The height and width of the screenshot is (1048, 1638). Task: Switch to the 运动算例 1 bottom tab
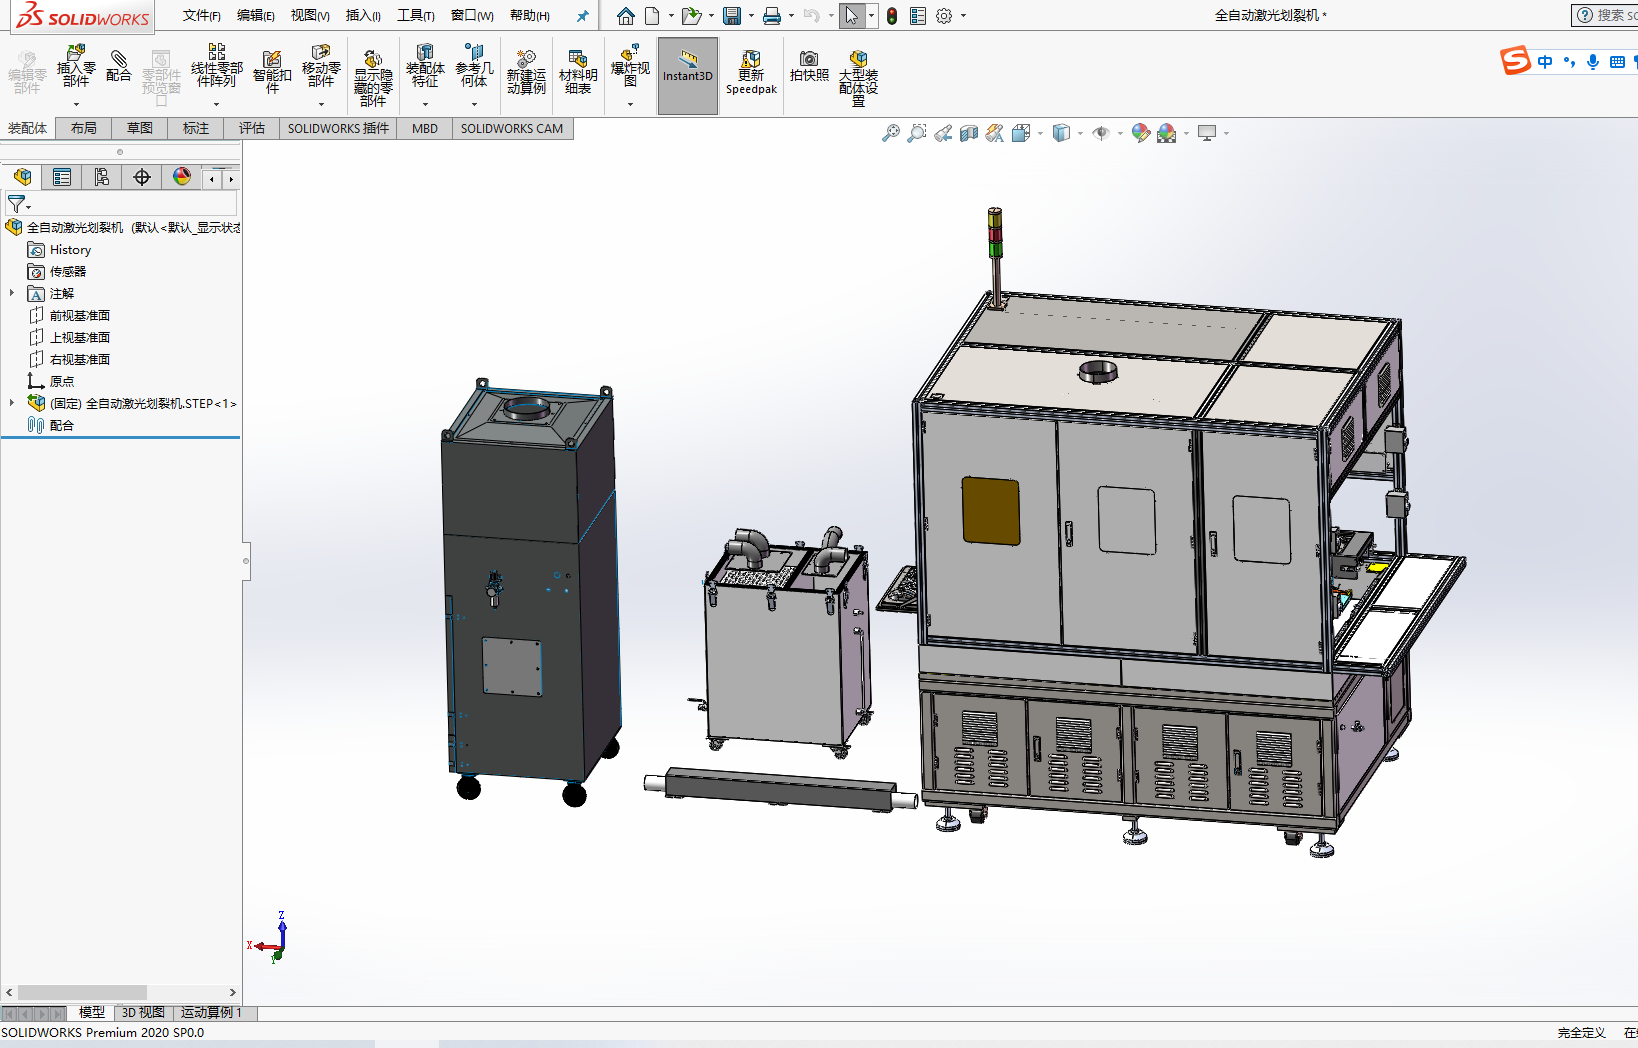pos(211,1013)
